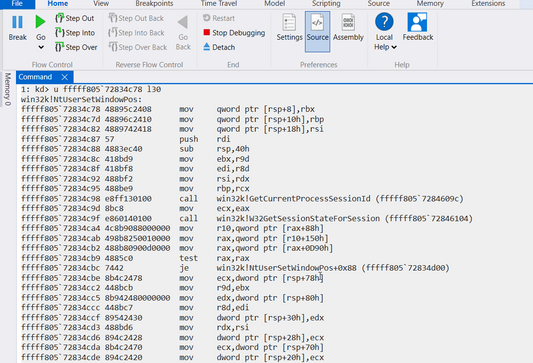
Task: Click Step Into Back button
Action: [x=136, y=33]
